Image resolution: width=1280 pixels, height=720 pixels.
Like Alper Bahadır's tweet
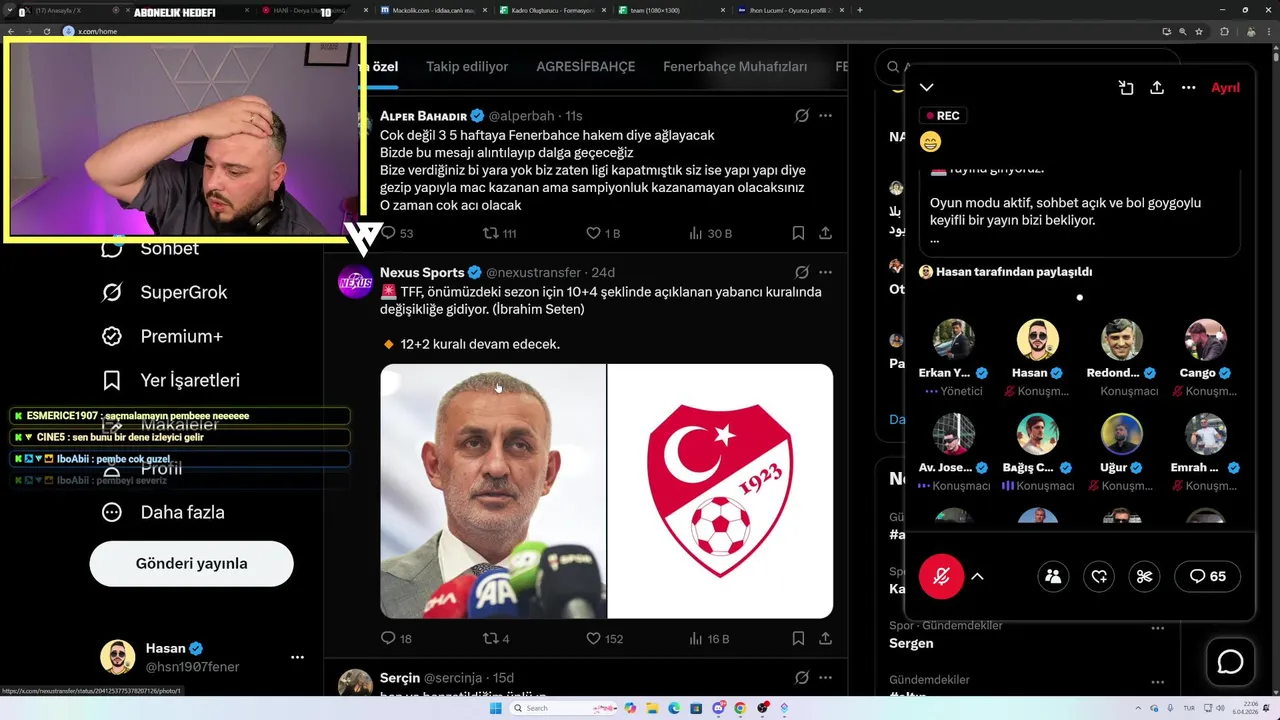tap(593, 233)
